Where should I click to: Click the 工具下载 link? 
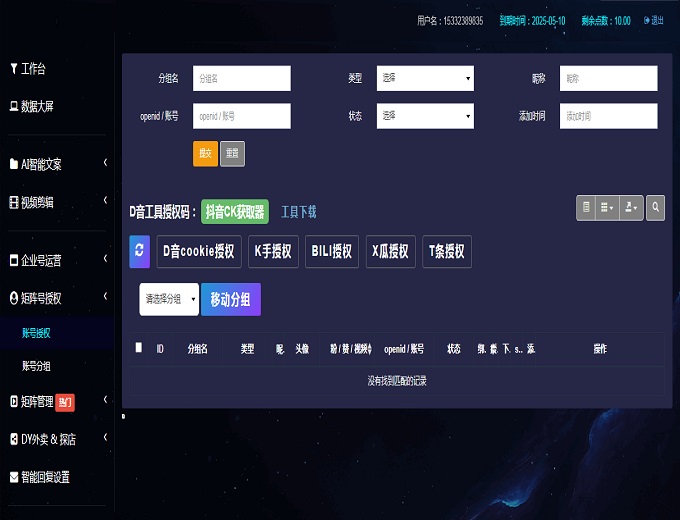[x=298, y=212]
